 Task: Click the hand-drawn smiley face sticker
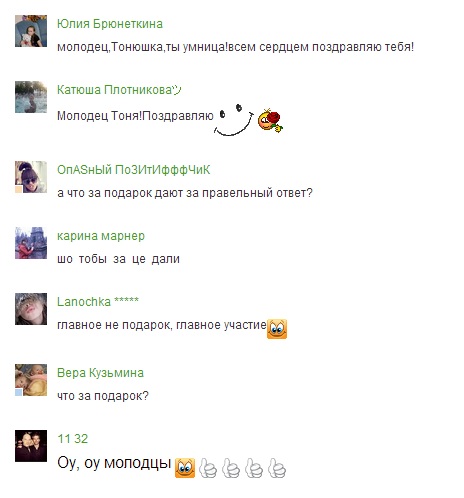(233, 120)
